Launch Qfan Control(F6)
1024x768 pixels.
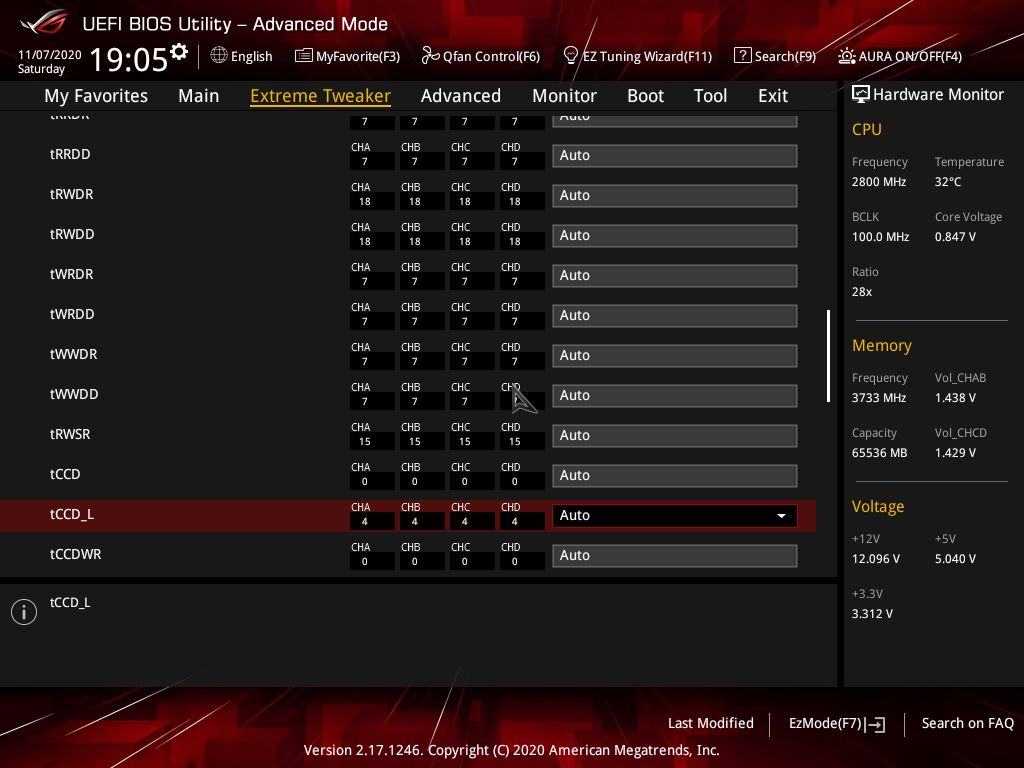(481, 56)
